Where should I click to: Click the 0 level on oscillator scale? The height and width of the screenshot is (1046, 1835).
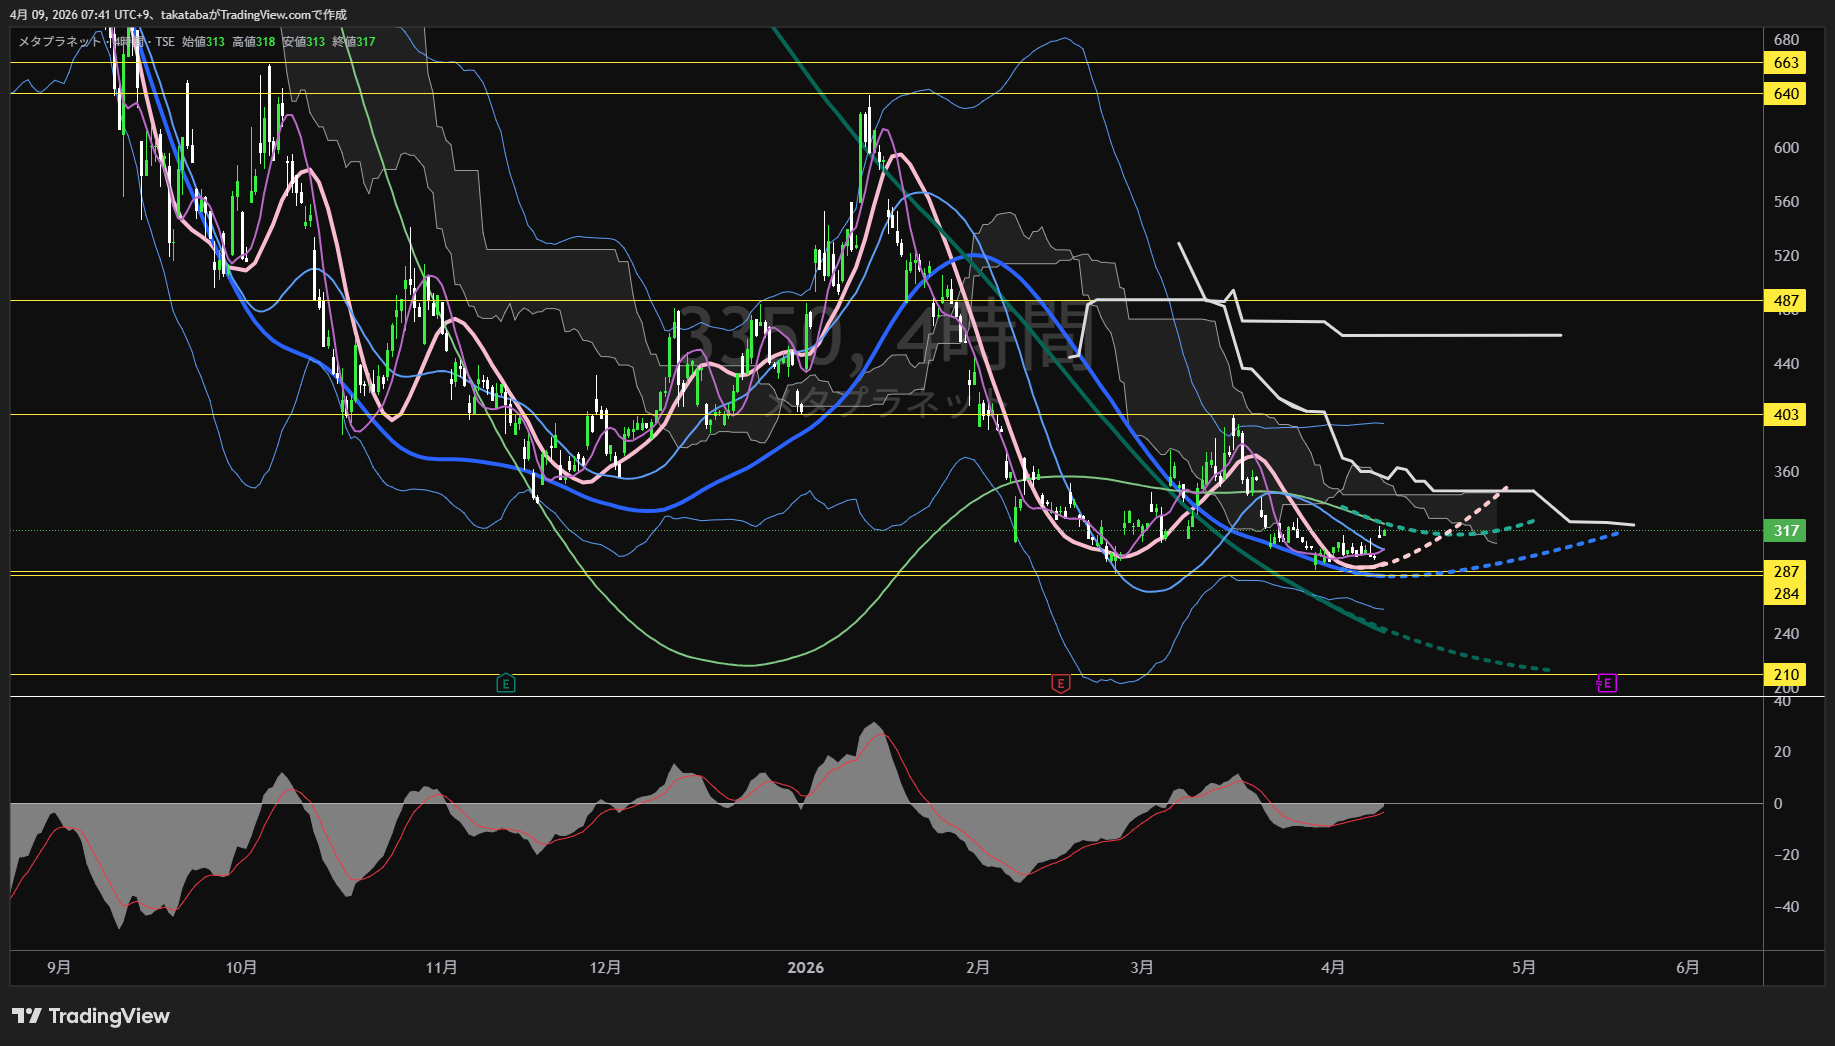pos(1777,804)
